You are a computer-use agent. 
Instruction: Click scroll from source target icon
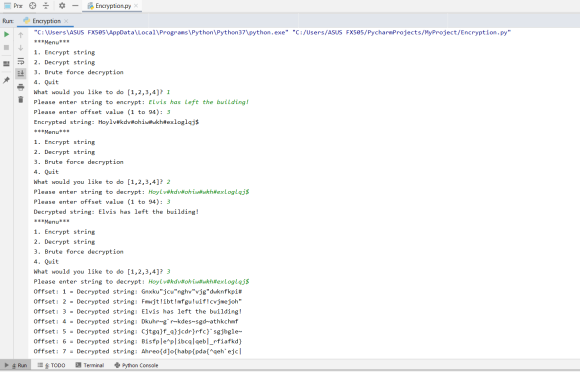point(33,6)
